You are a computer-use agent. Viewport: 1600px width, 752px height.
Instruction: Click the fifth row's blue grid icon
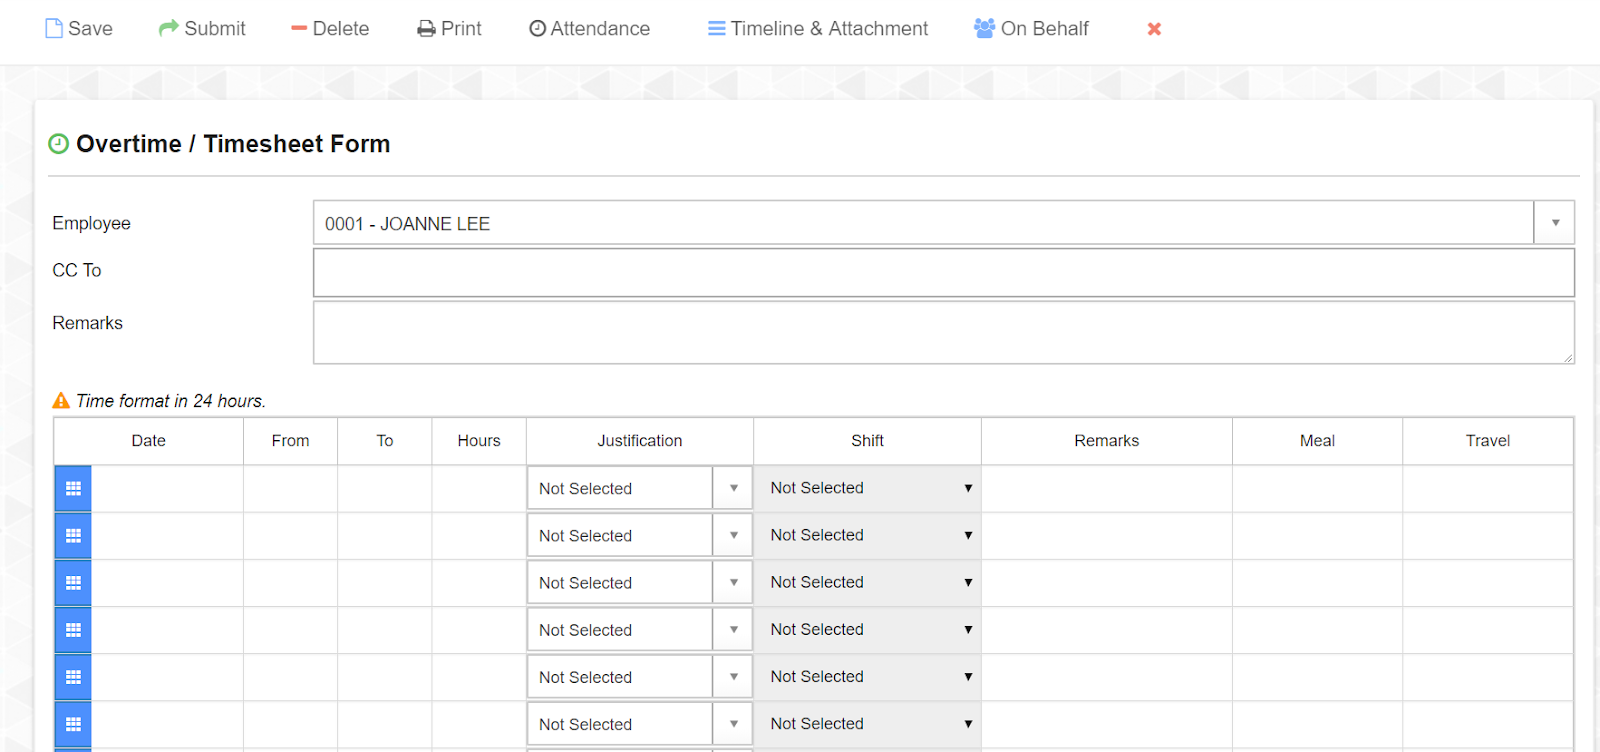73,677
